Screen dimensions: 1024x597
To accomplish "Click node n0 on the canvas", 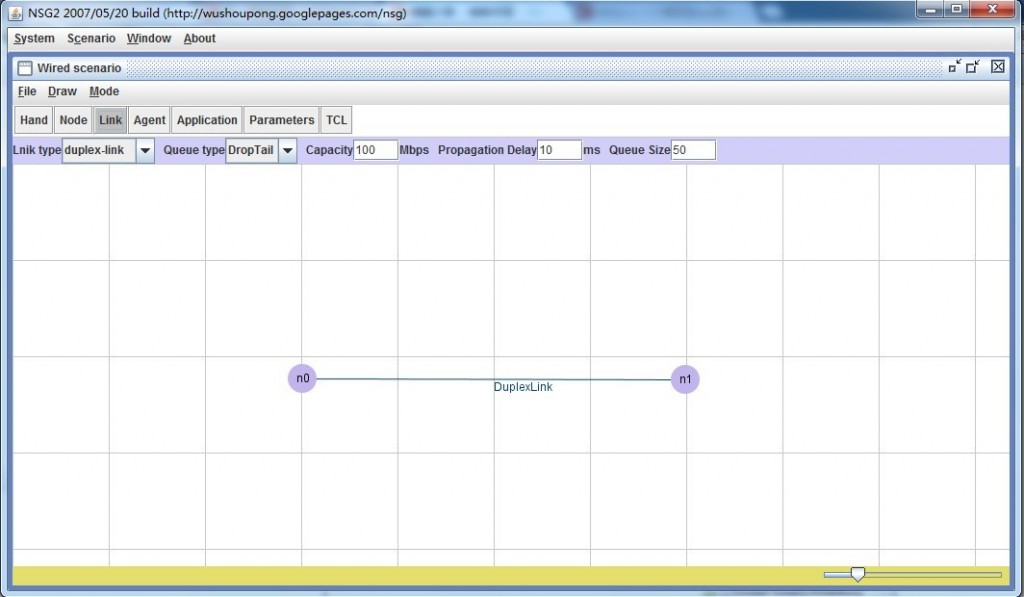I will coord(302,378).
